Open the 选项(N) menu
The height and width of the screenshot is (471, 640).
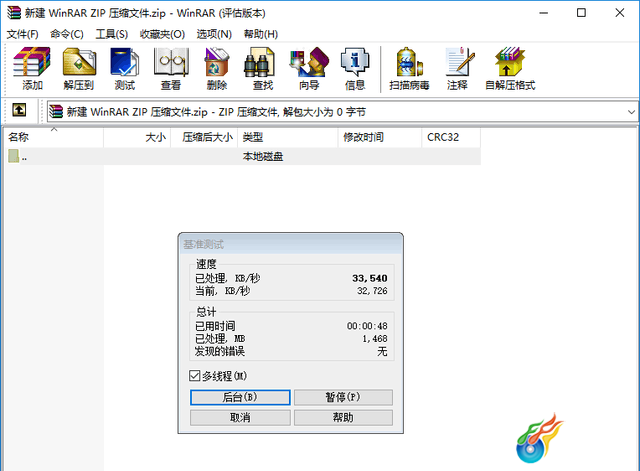click(214, 34)
